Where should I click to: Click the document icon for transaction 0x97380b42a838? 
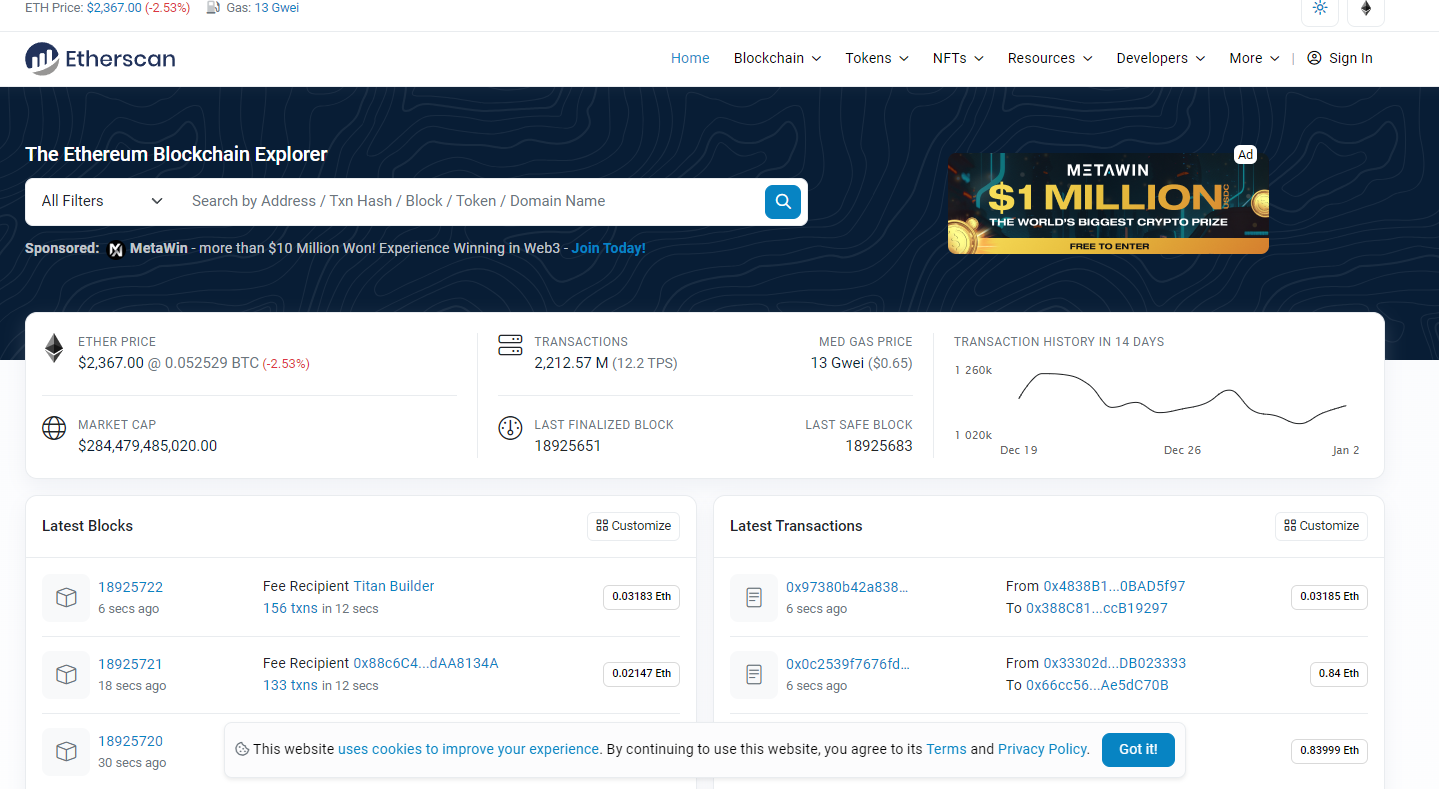point(754,597)
